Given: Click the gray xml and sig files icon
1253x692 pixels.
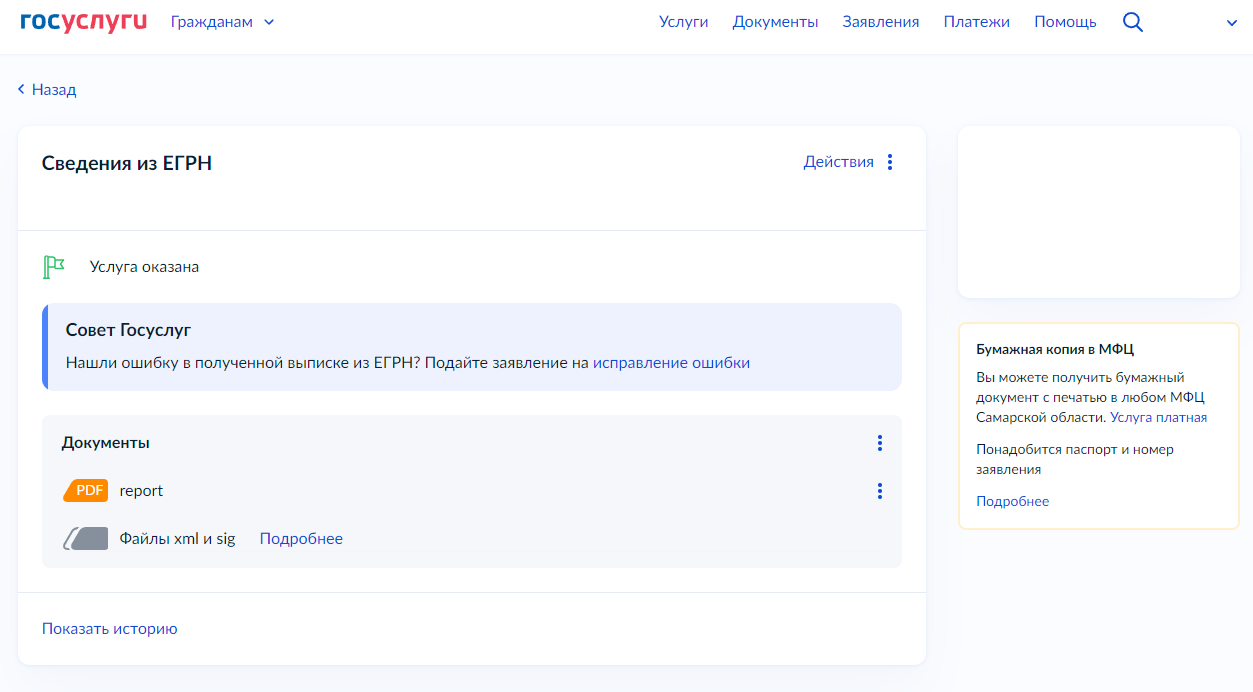Looking at the screenshot, I should pos(86,539).
